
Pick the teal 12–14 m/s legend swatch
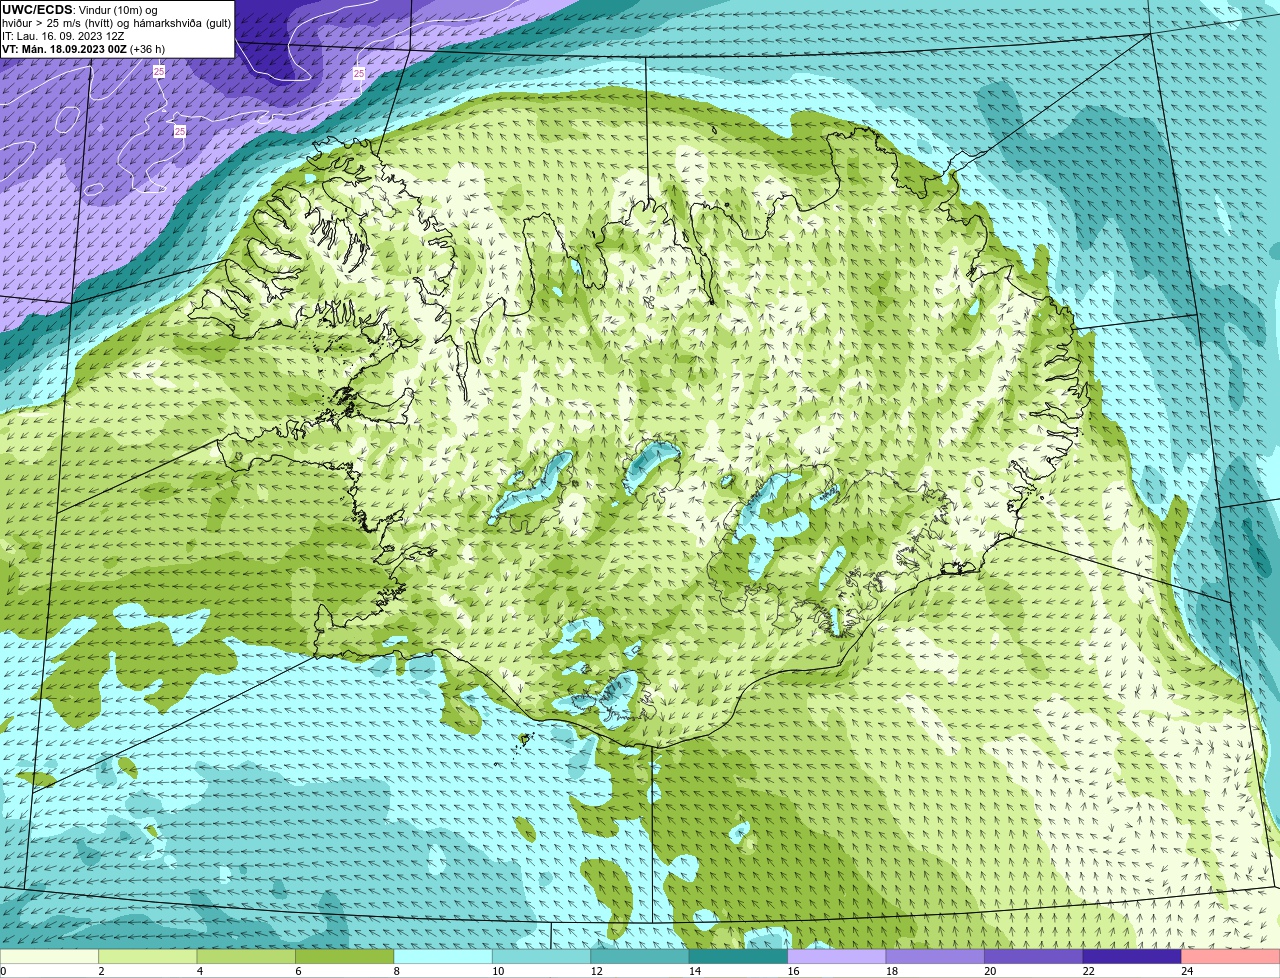click(640, 956)
